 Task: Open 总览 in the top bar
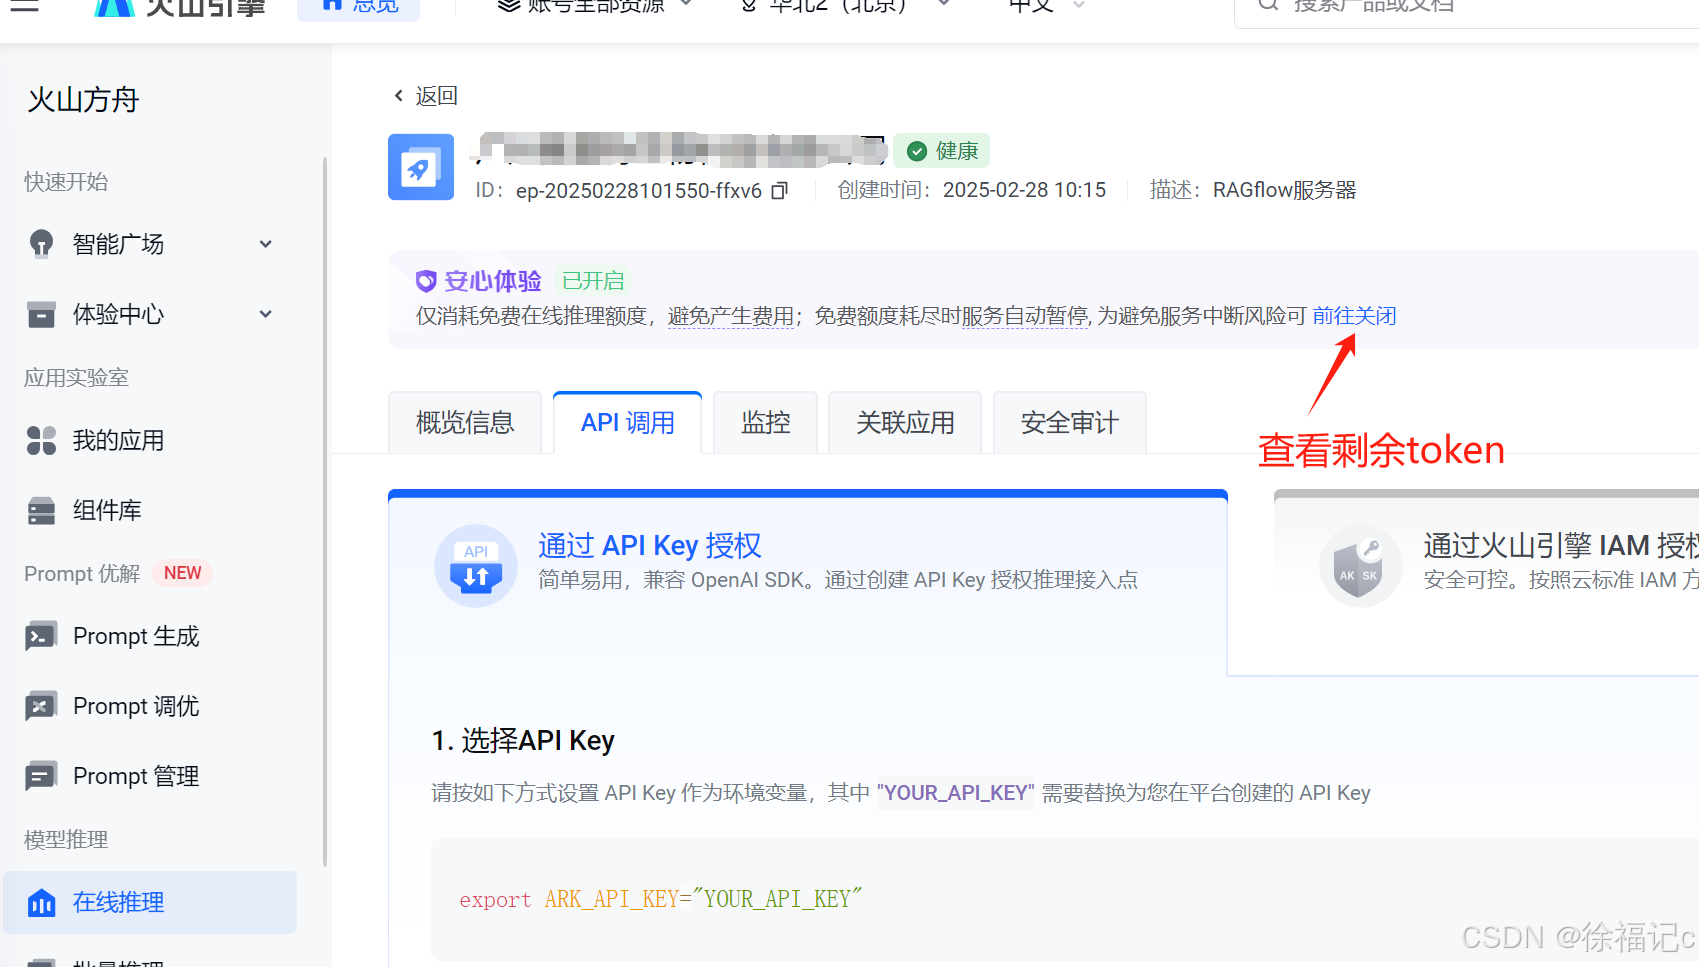pyautogui.click(x=359, y=8)
